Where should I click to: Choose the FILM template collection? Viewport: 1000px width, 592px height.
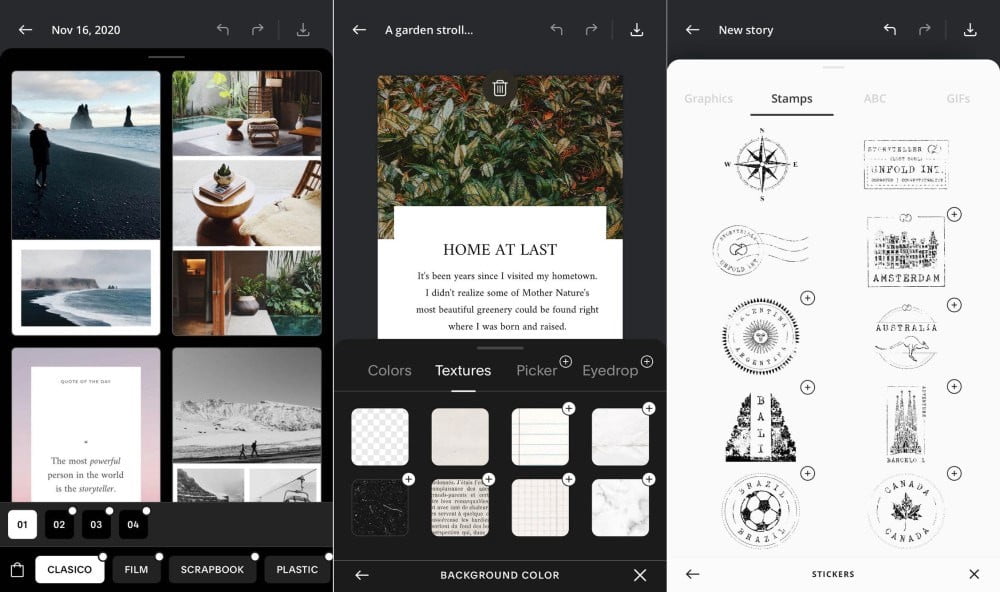[136, 569]
